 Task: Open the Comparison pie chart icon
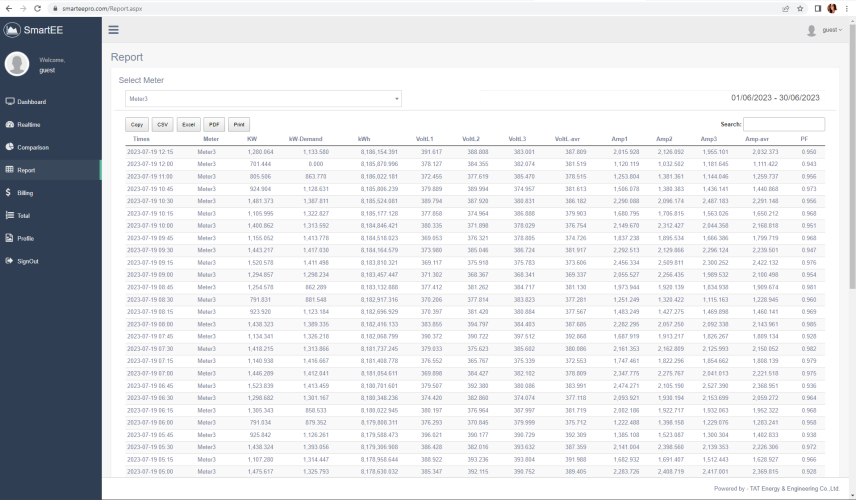coord(10,147)
